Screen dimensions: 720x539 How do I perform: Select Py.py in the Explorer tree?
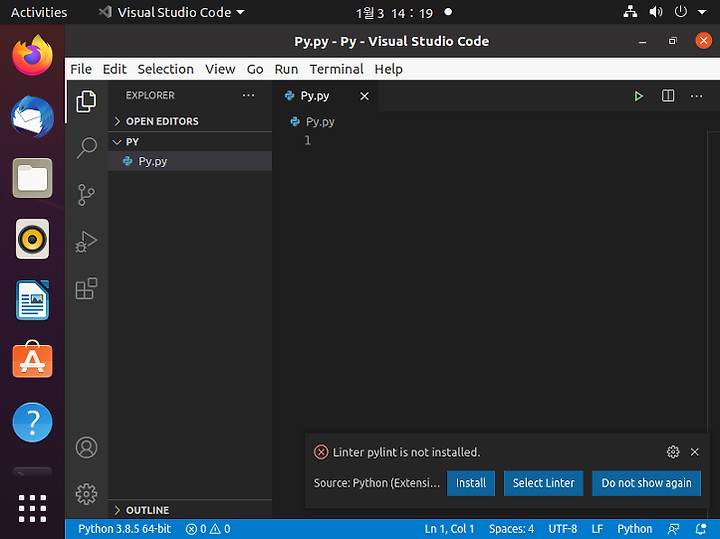pyautogui.click(x=190, y=161)
